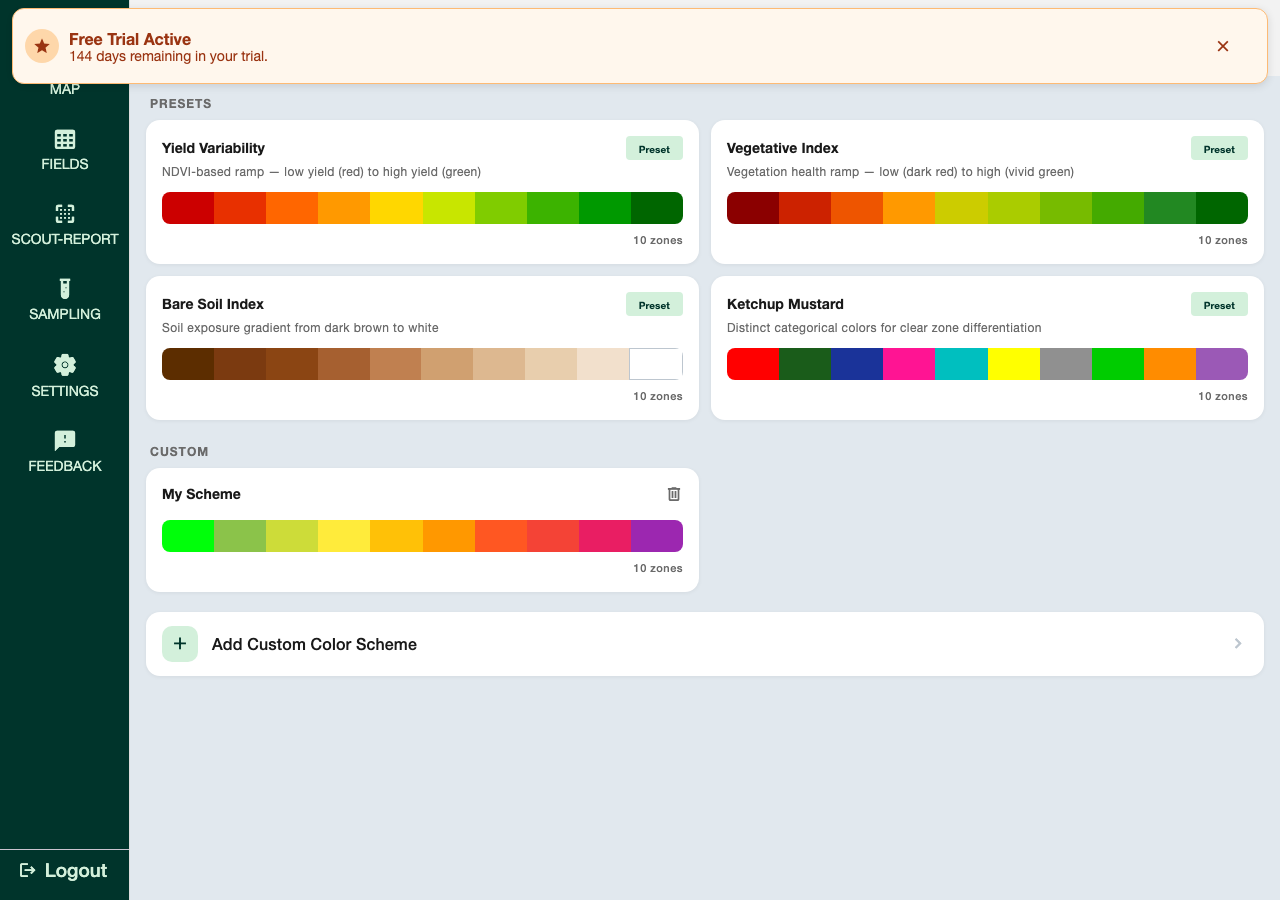Click the first dark red swatch in Vegetative Index

coord(753,208)
